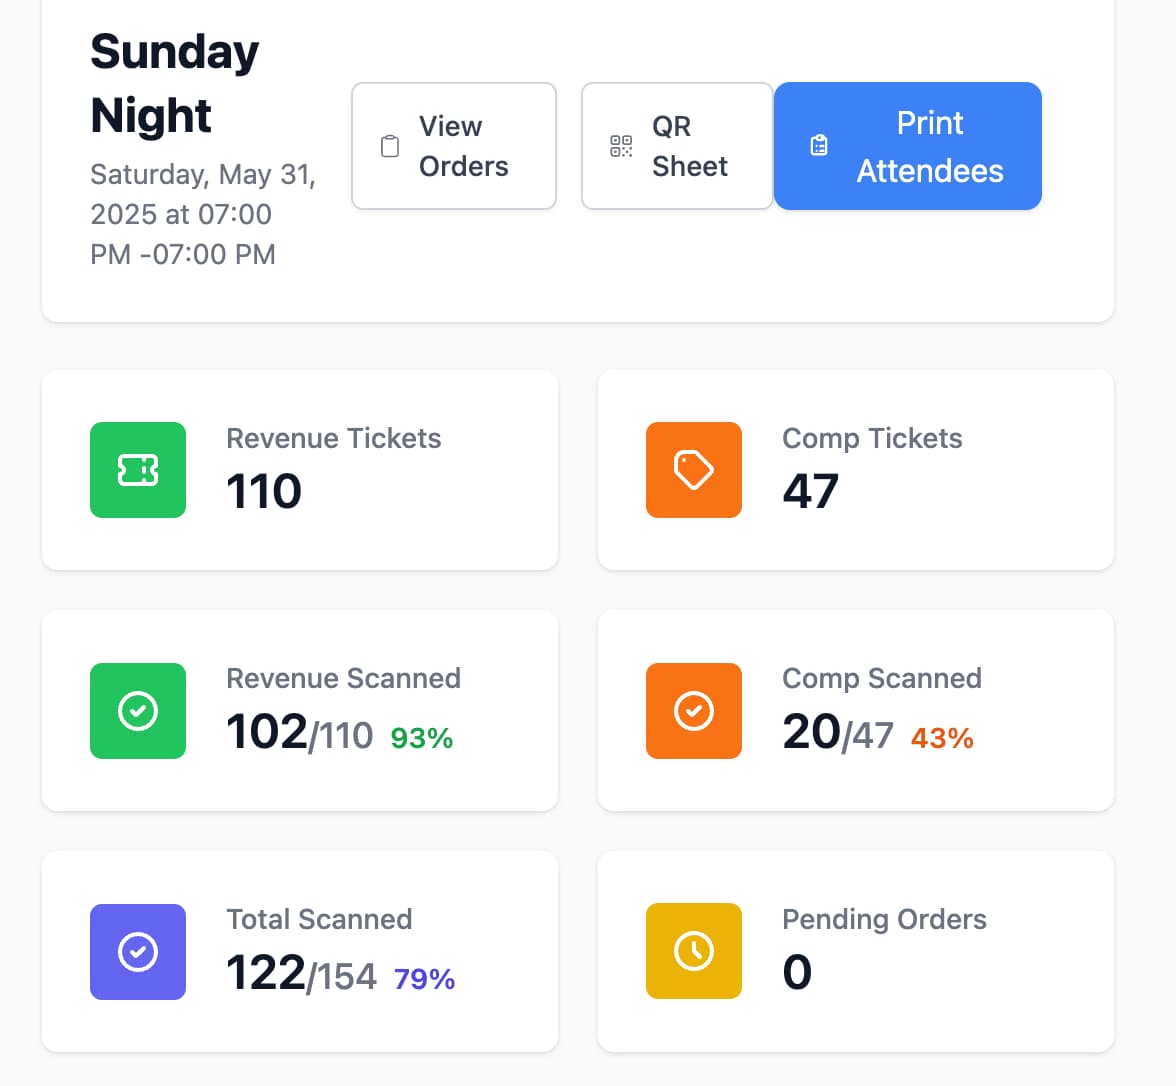Select the green ticket icon for Revenue Tickets

[x=137, y=470]
